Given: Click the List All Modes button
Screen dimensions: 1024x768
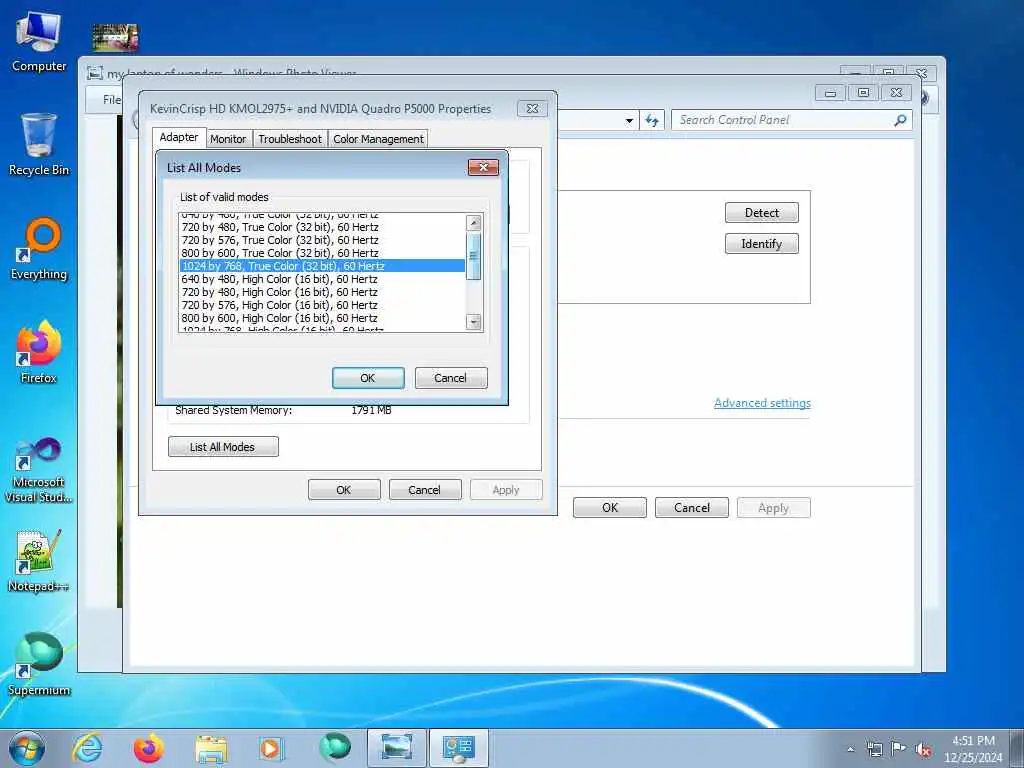Looking at the screenshot, I should [223, 447].
